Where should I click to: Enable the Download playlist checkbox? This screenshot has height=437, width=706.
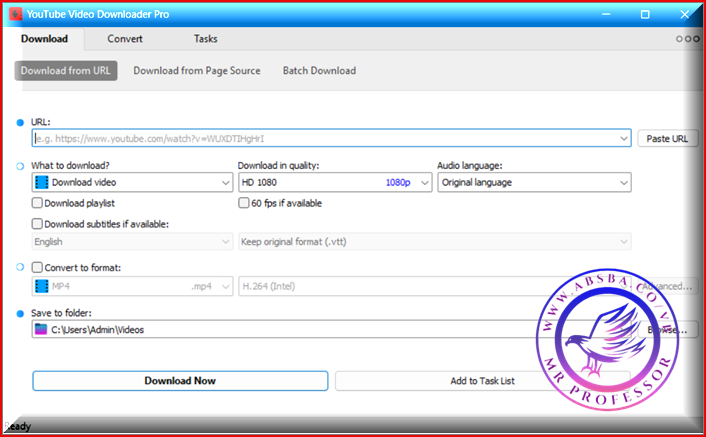click(37, 203)
